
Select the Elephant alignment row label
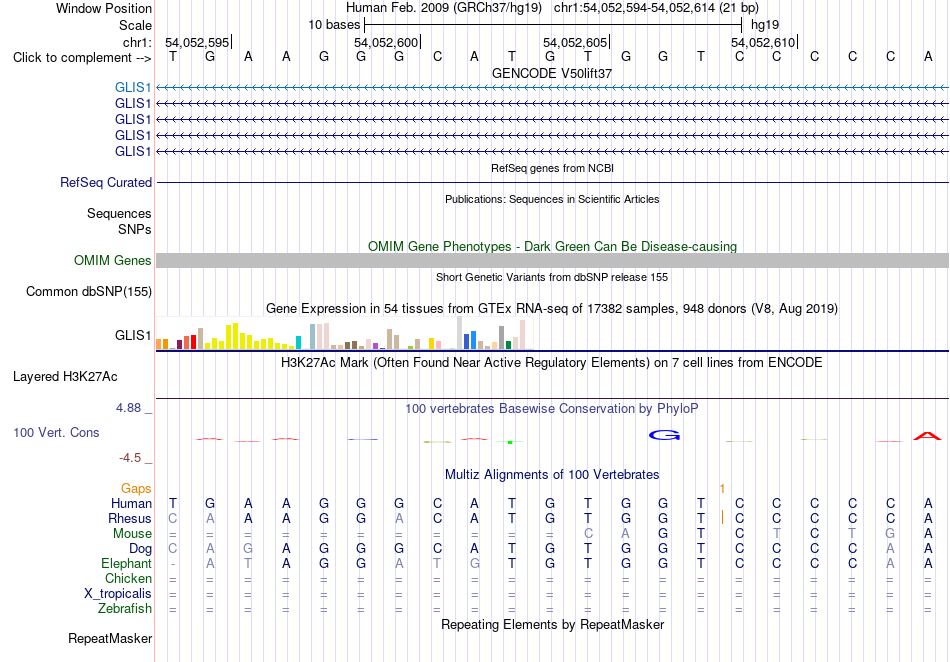pos(126,564)
